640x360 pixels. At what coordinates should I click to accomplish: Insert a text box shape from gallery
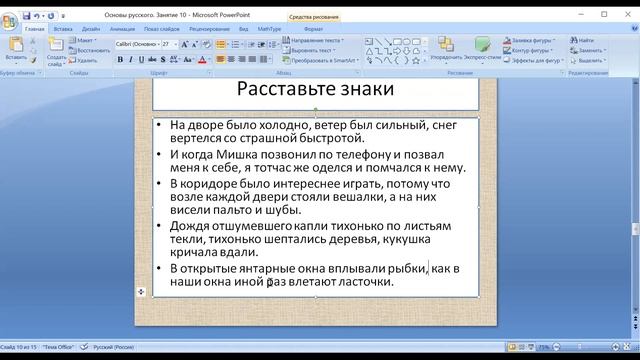[369, 41]
